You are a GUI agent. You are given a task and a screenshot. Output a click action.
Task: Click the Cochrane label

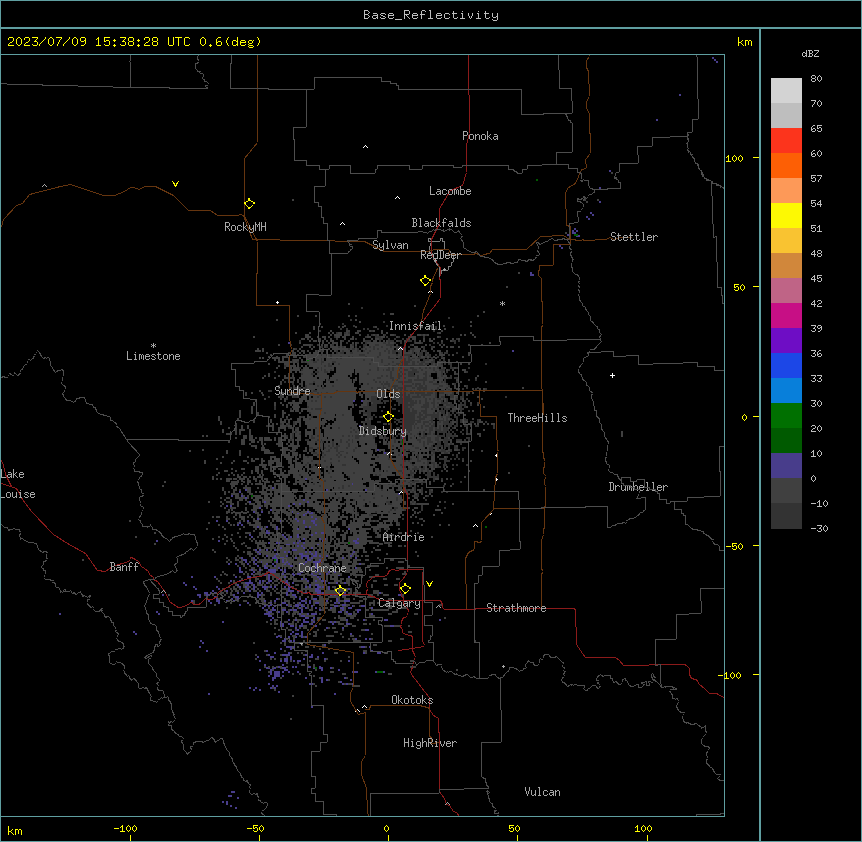coord(322,568)
